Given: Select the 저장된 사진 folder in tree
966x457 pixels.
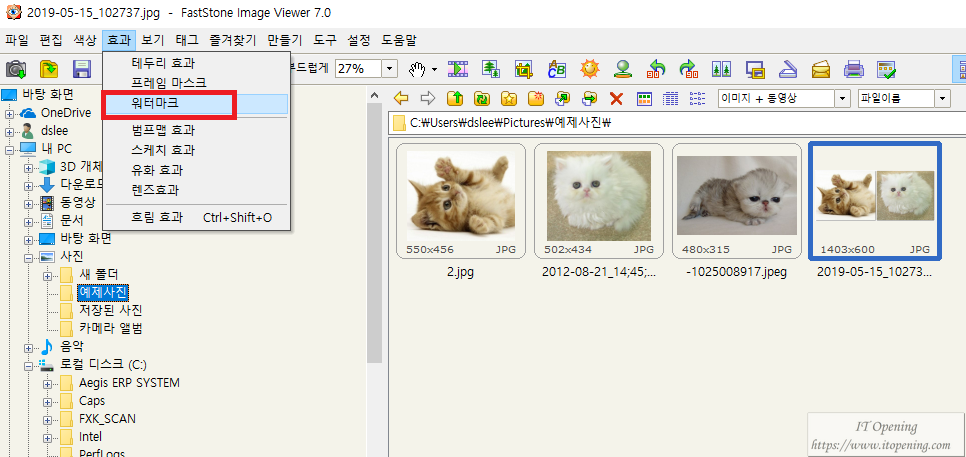Looking at the screenshot, I should (x=109, y=310).
